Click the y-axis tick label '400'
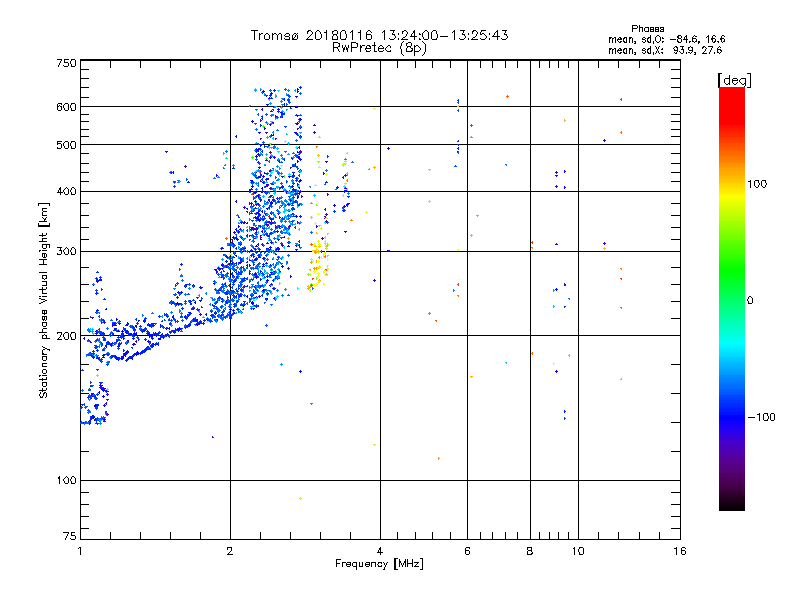This screenshot has height=600, width=800. point(66,192)
